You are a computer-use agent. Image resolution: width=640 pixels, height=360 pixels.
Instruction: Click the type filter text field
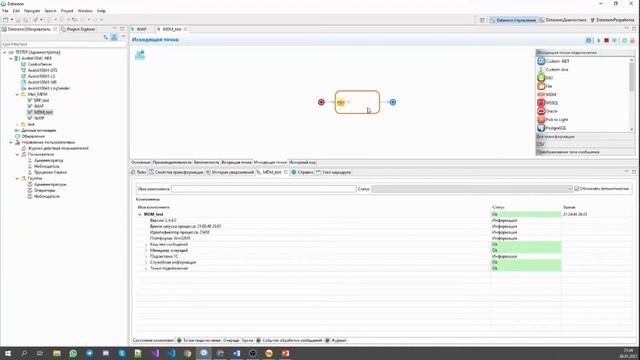(x=64, y=44)
